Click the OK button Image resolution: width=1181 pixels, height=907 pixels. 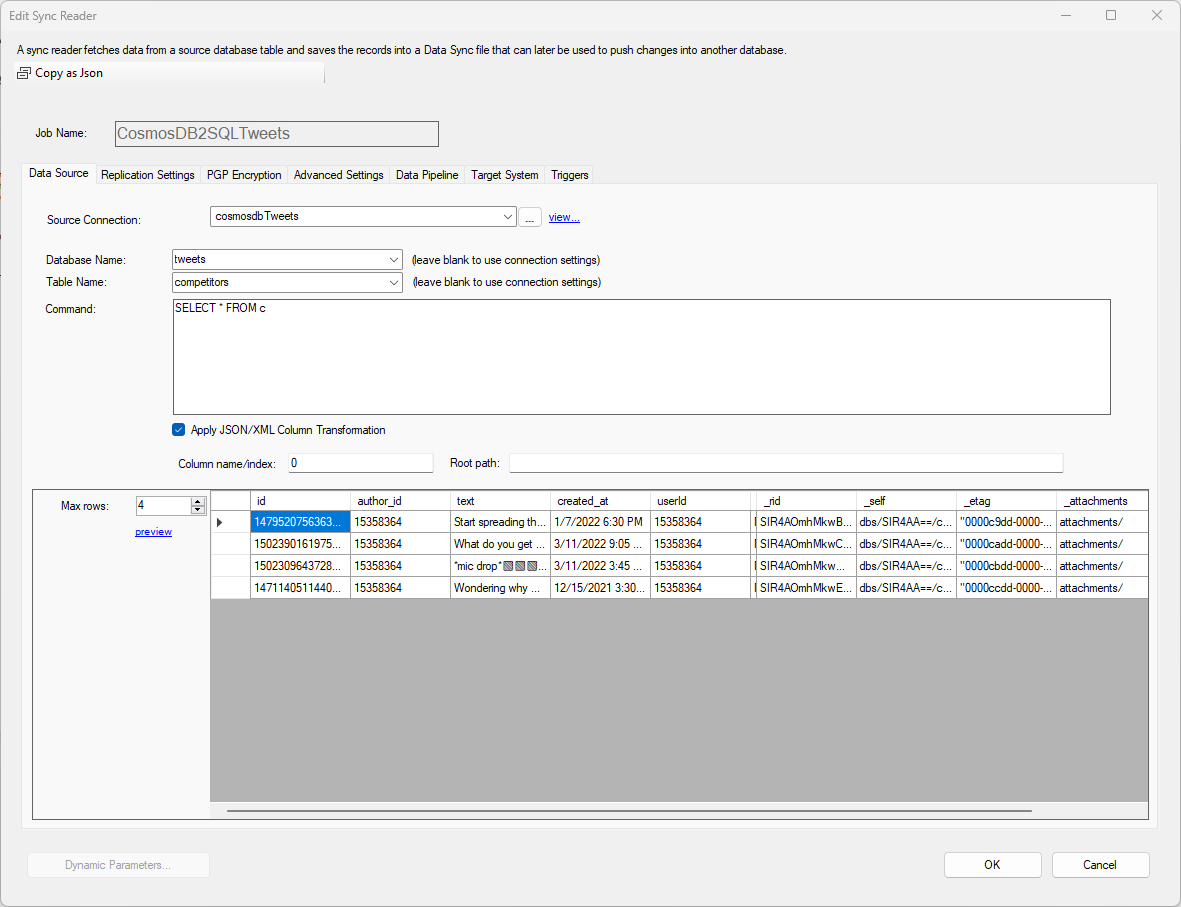pos(993,865)
